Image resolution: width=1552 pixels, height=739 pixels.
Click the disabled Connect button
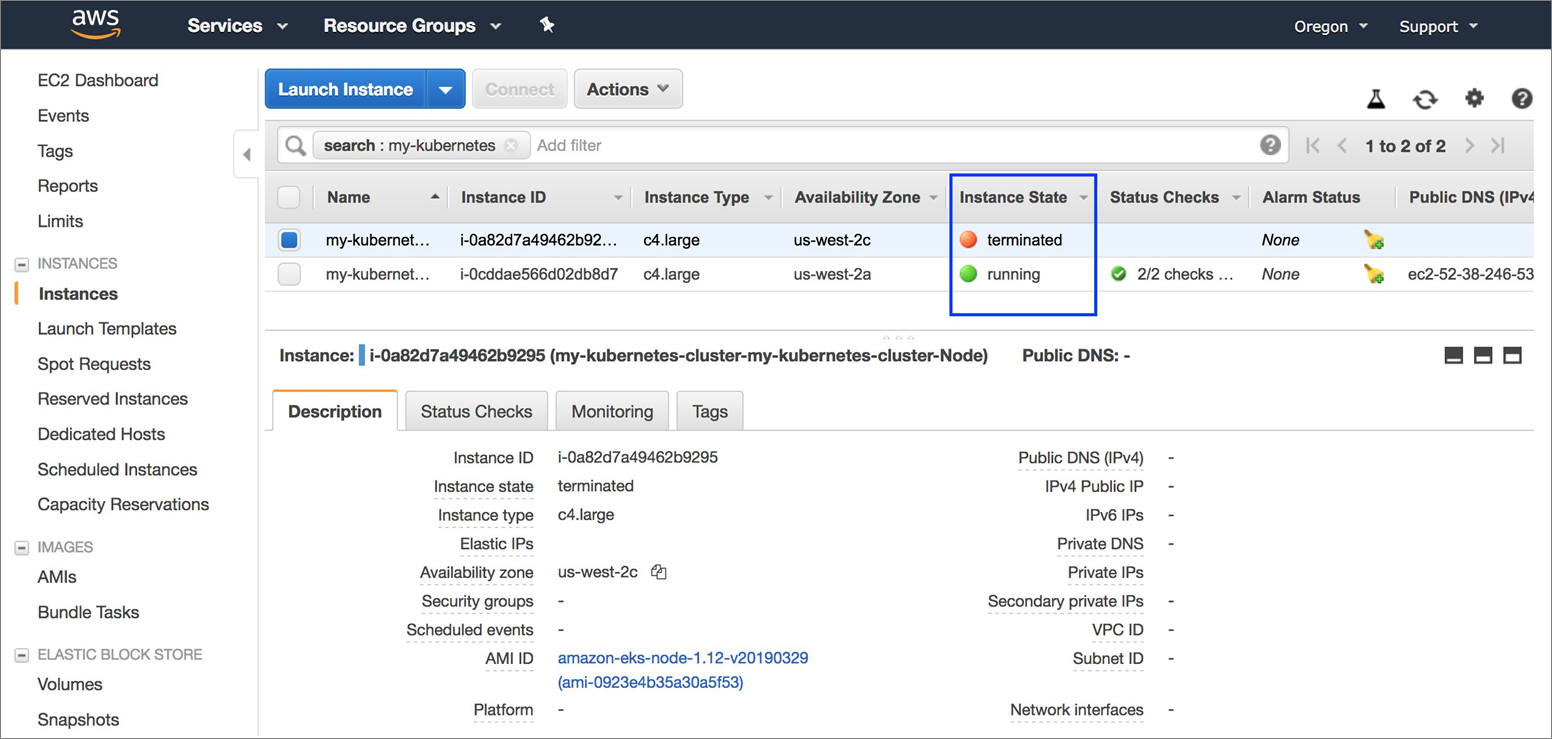tap(520, 89)
